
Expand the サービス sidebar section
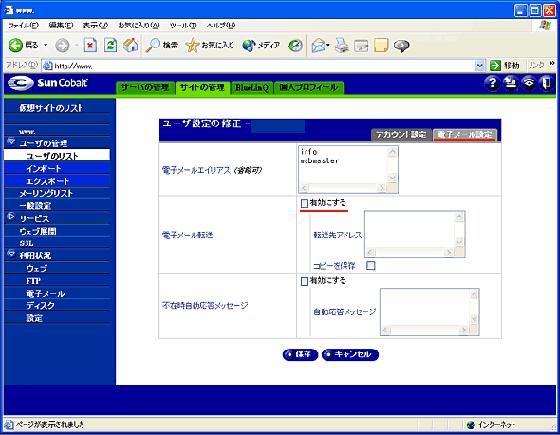tap(11, 217)
